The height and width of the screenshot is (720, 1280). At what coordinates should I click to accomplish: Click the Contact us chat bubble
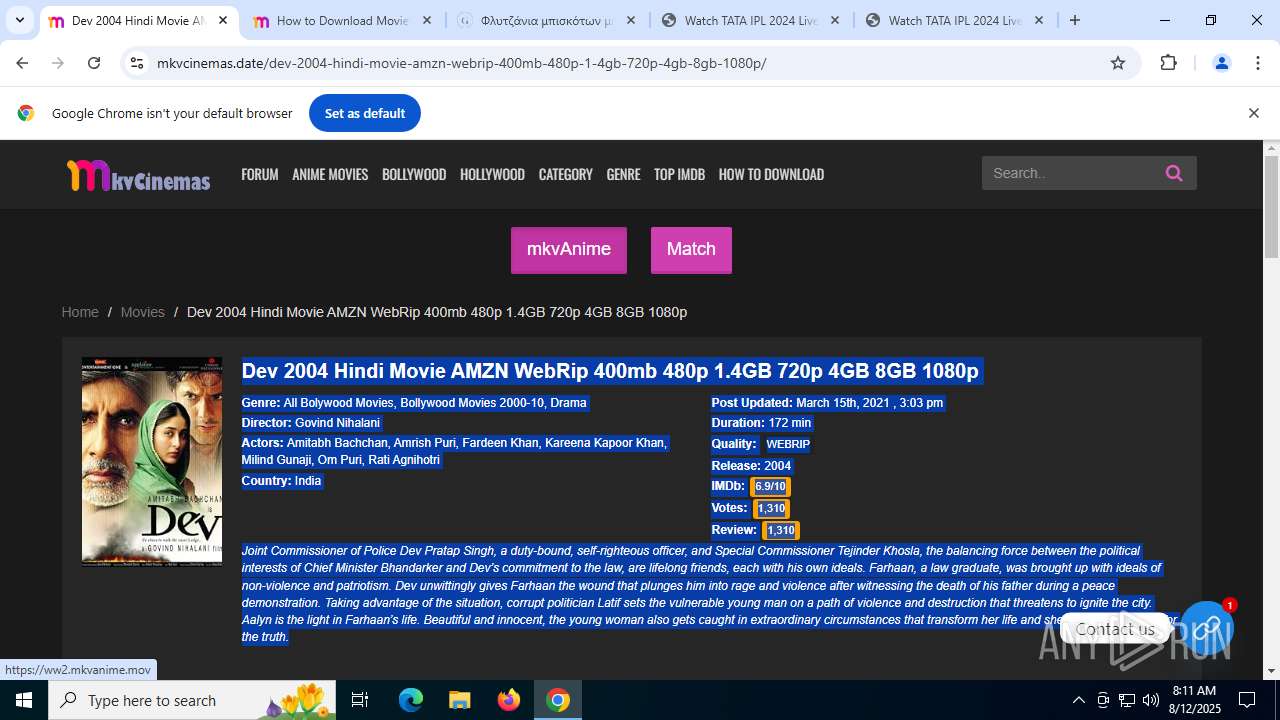click(1114, 629)
